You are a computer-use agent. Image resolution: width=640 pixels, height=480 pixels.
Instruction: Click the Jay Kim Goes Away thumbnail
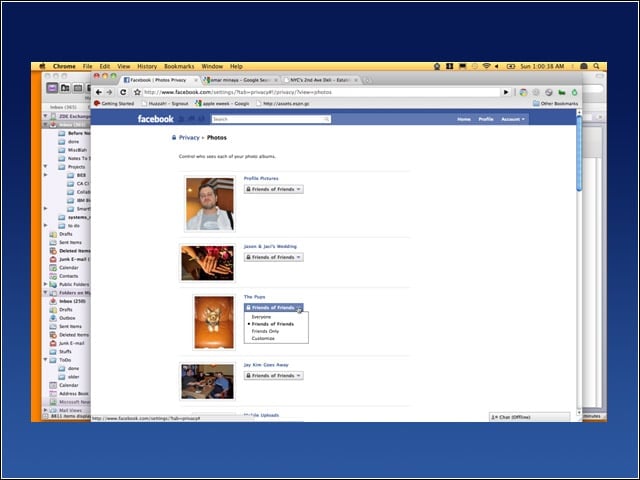(207, 382)
